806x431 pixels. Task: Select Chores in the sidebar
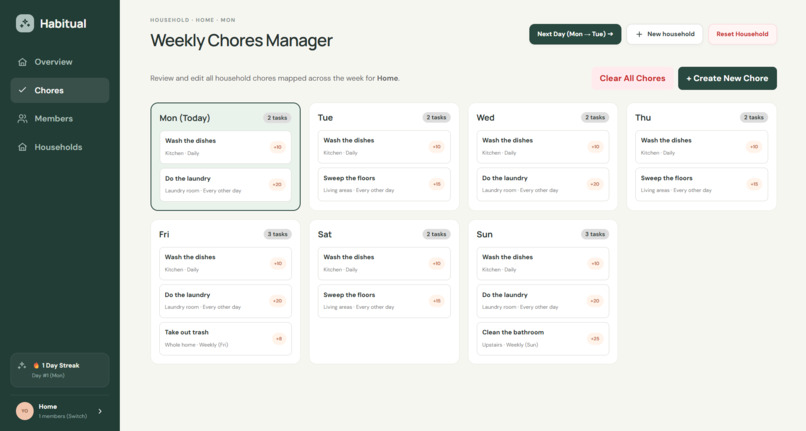(60, 90)
